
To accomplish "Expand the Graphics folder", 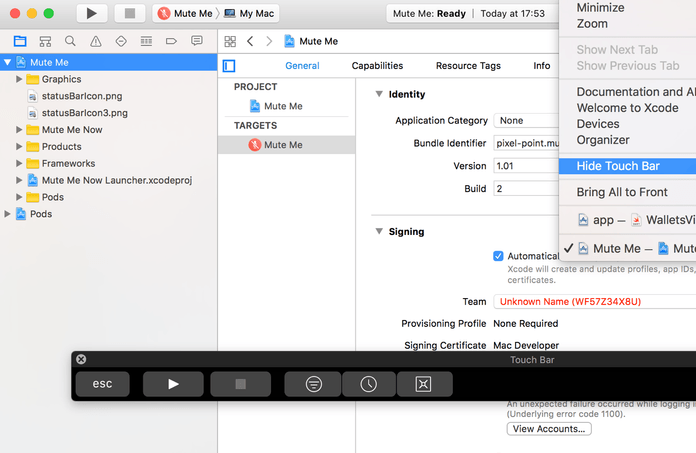I will tap(19, 79).
